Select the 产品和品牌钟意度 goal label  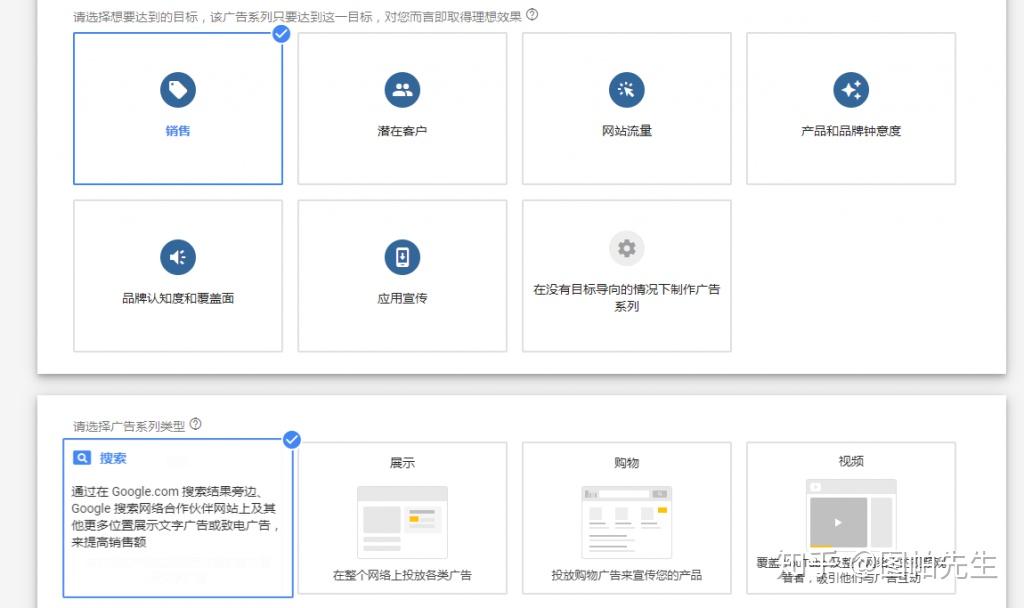click(x=851, y=131)
